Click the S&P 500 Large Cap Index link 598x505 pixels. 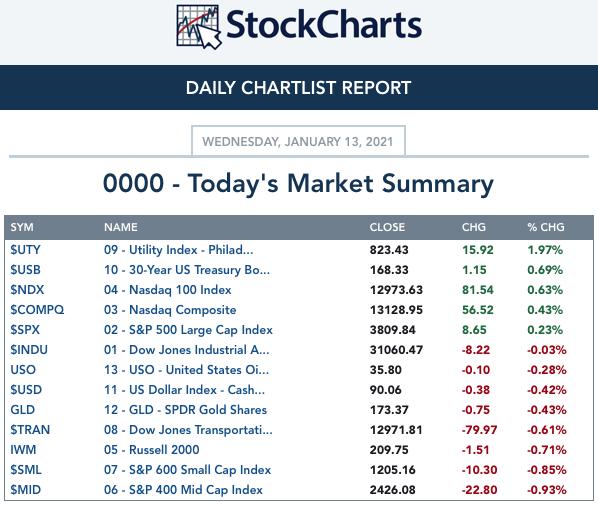(x=188, y=330)
